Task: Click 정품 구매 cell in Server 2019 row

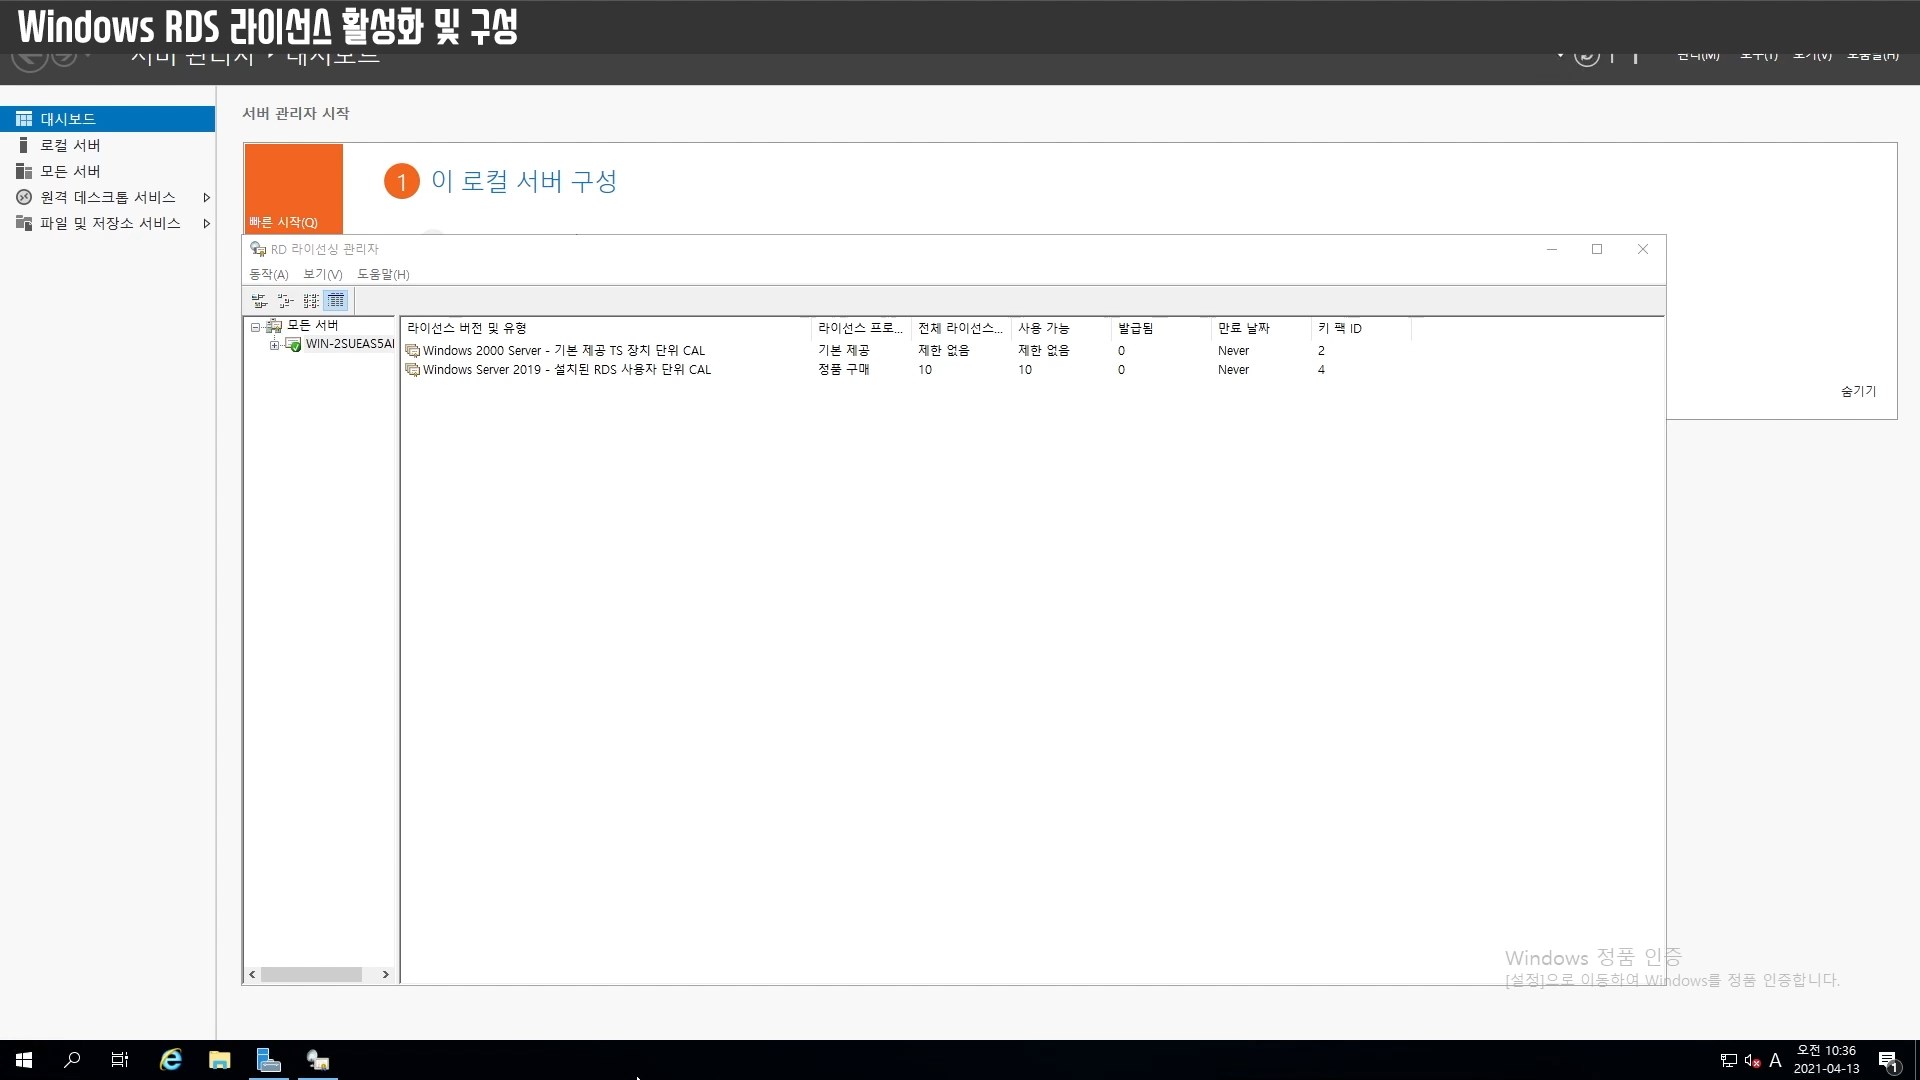Action: tap(843, 370)
